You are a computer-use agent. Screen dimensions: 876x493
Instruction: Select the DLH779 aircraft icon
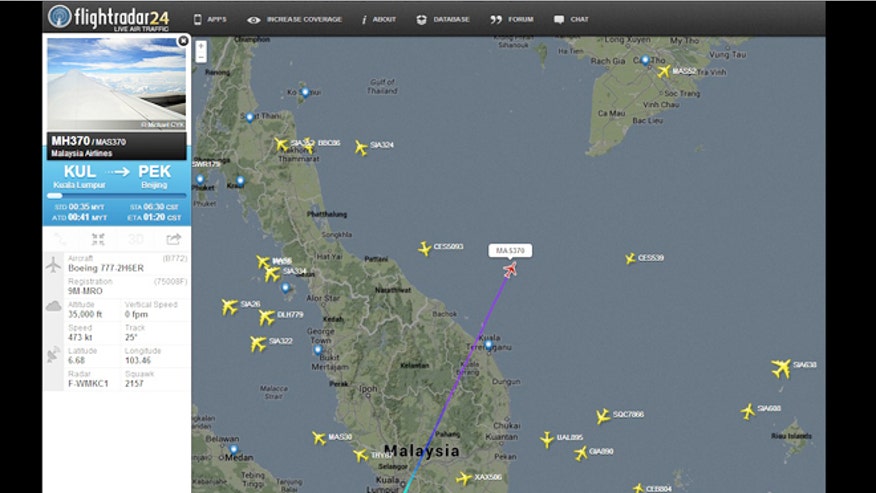(266, 317)
